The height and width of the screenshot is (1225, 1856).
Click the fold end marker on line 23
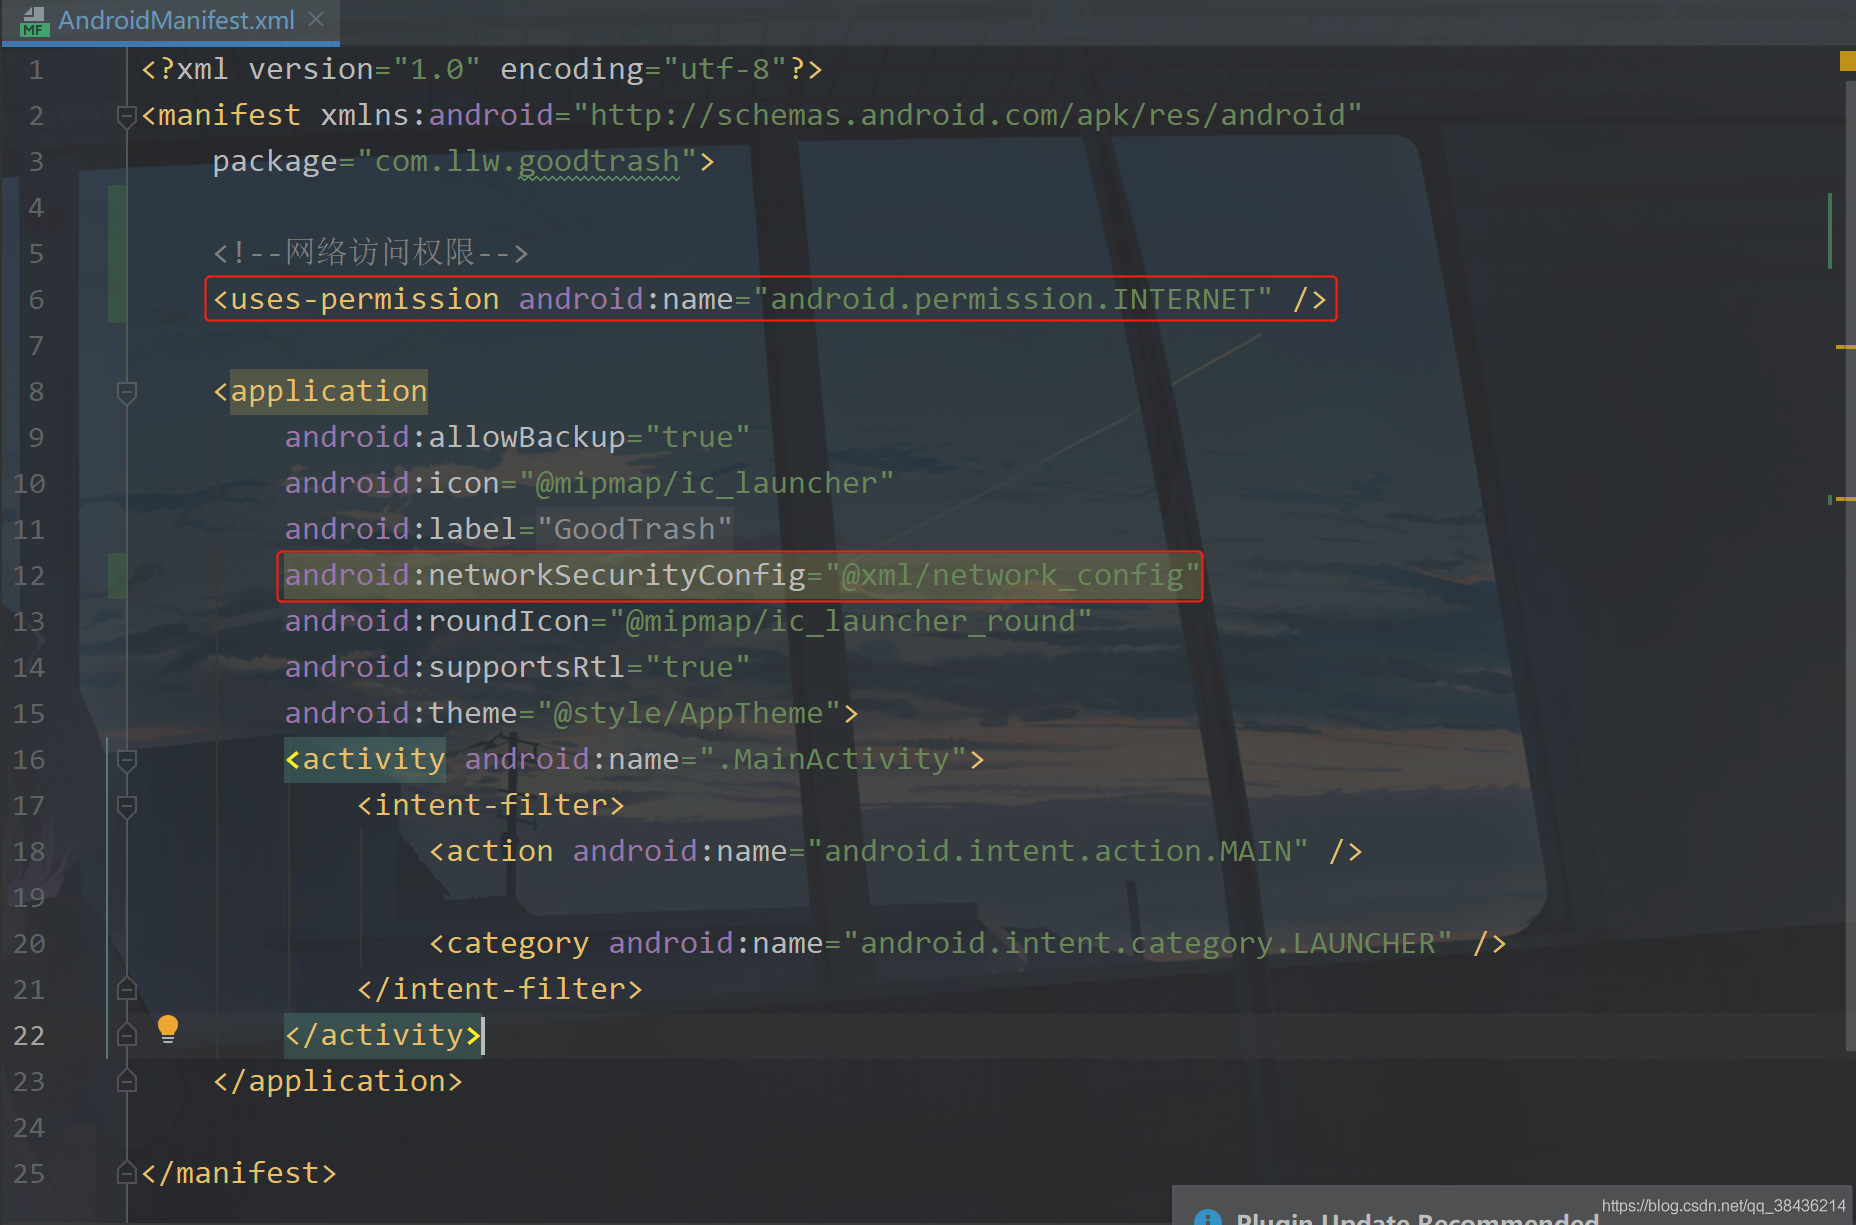pos(127,1081)
